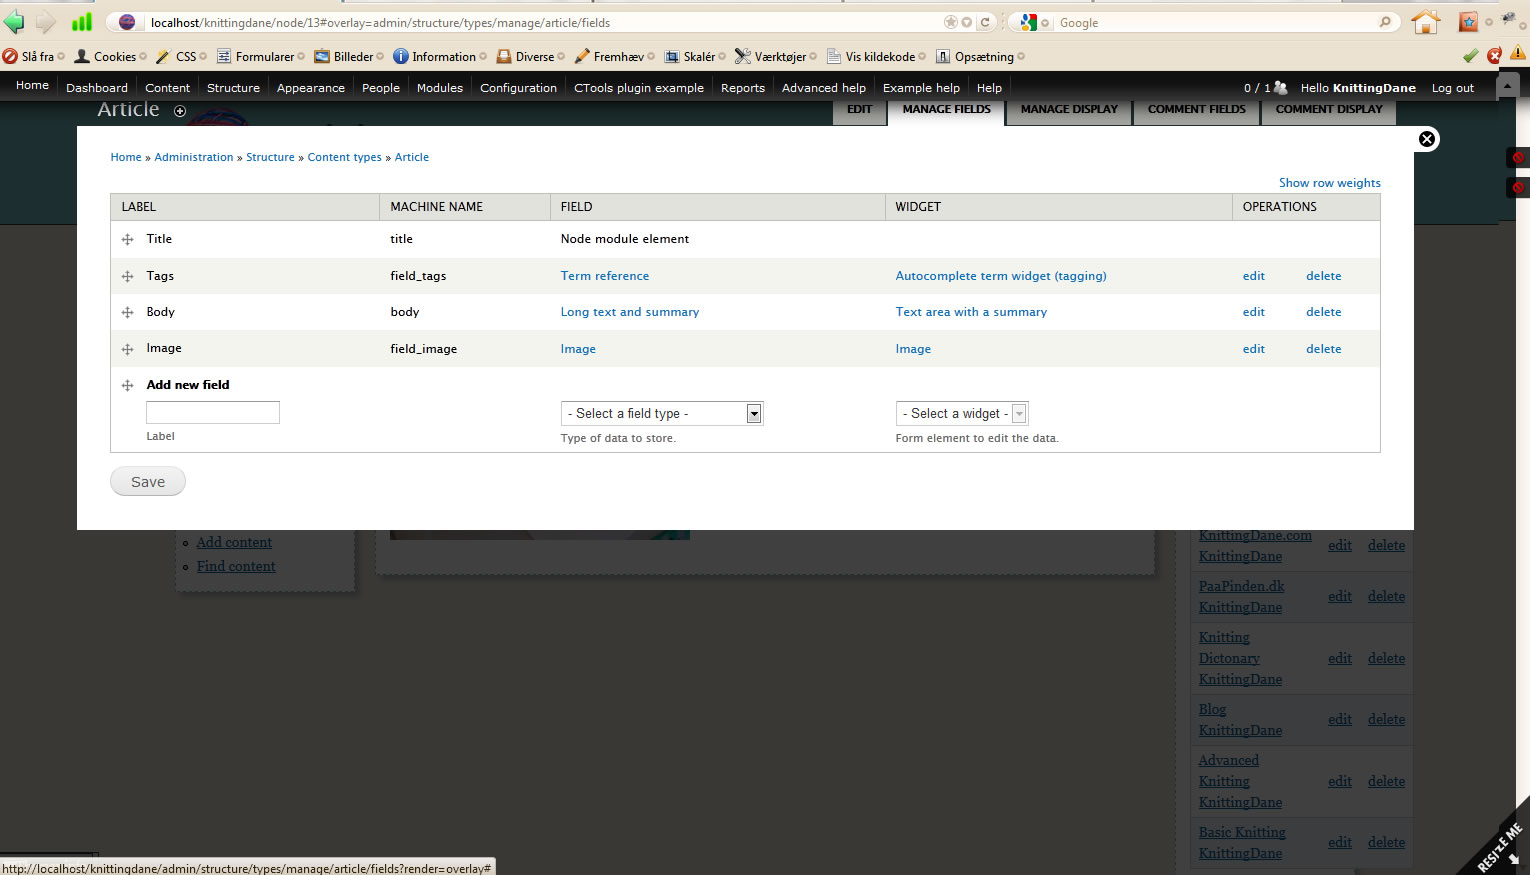
Task: Open the Structure admin menu item
Action: coord(233,88)
